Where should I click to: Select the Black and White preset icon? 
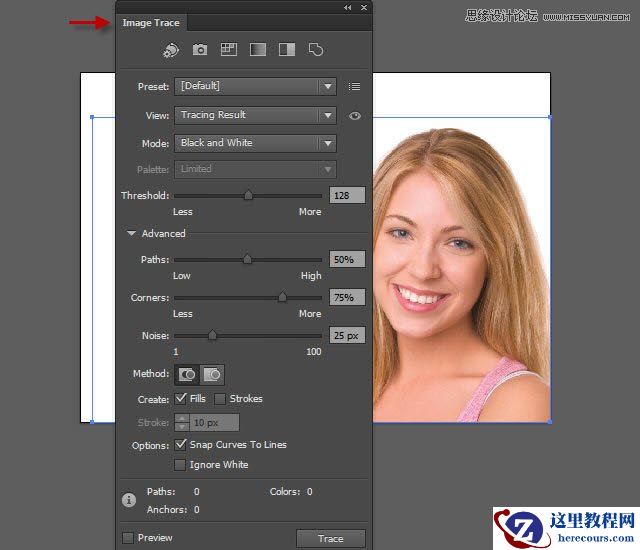286,49
